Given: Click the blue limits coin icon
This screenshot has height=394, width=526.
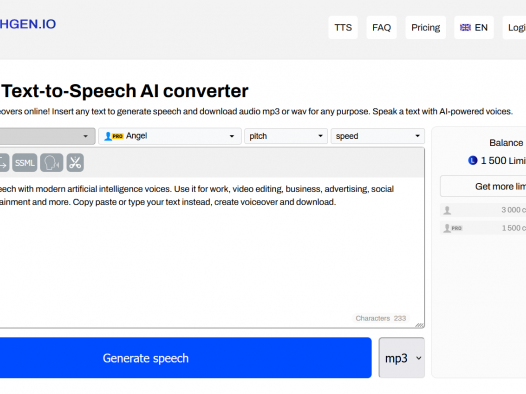Looking at the screenshot, I should [473, 161].
